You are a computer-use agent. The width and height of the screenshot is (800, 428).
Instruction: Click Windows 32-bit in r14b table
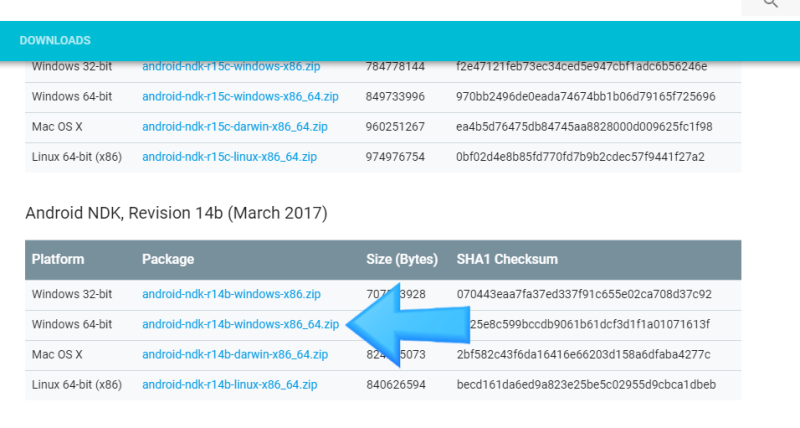coord(72,294)
